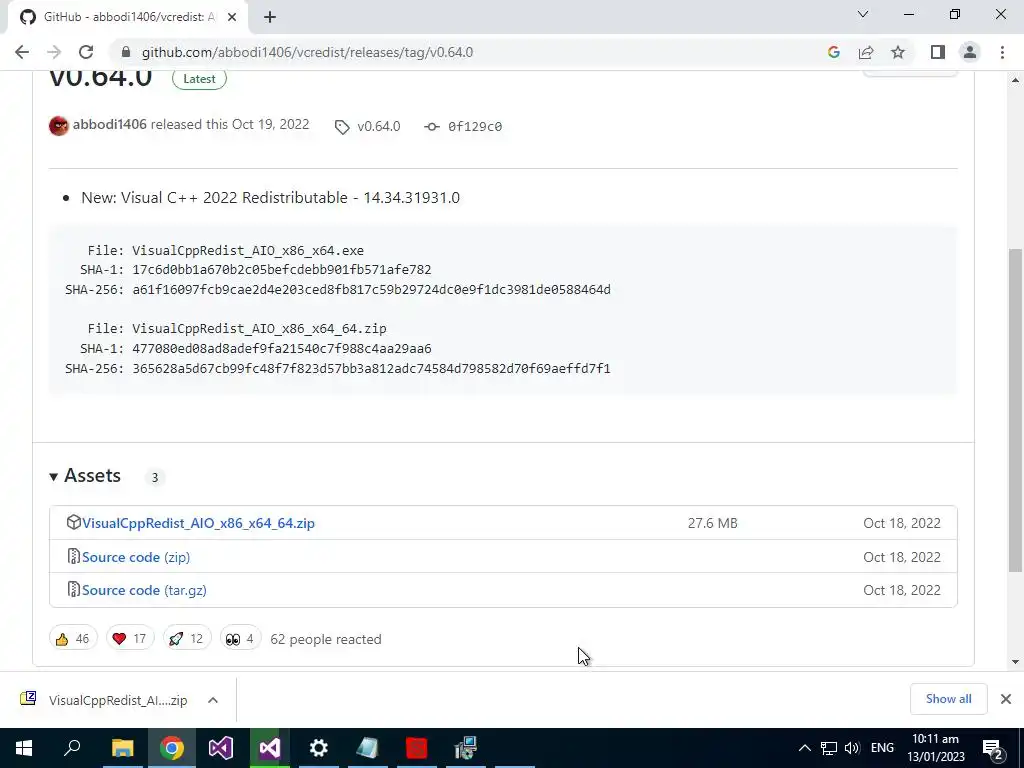This screenshot has height=768, width=1024.
Task: Click the browser forward arrow
Action: click(x=54, y=52)
